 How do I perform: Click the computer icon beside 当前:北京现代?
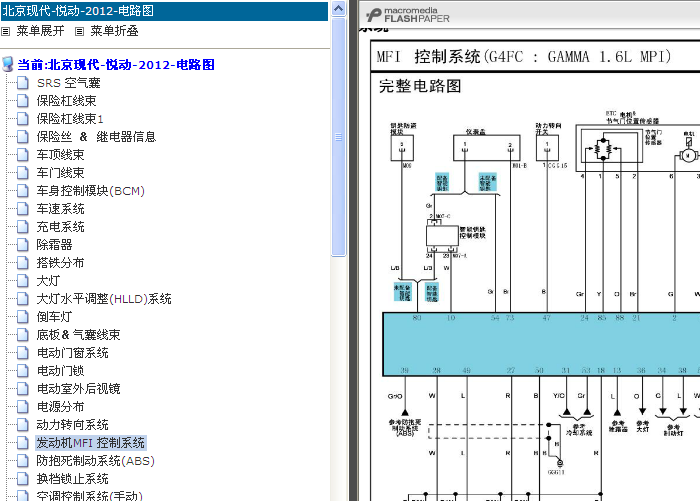[8, 64]
